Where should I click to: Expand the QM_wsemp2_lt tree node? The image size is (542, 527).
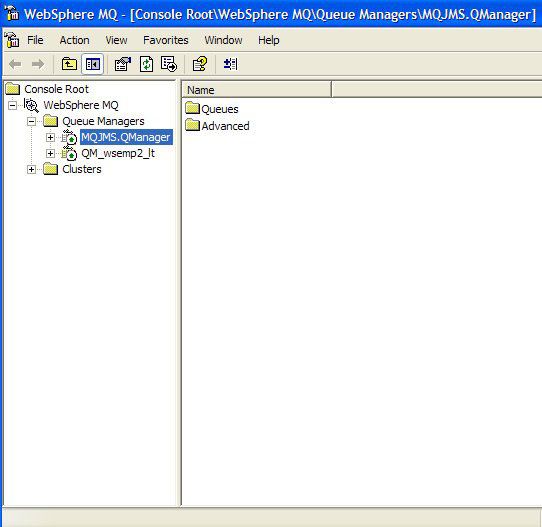[50, 153]
